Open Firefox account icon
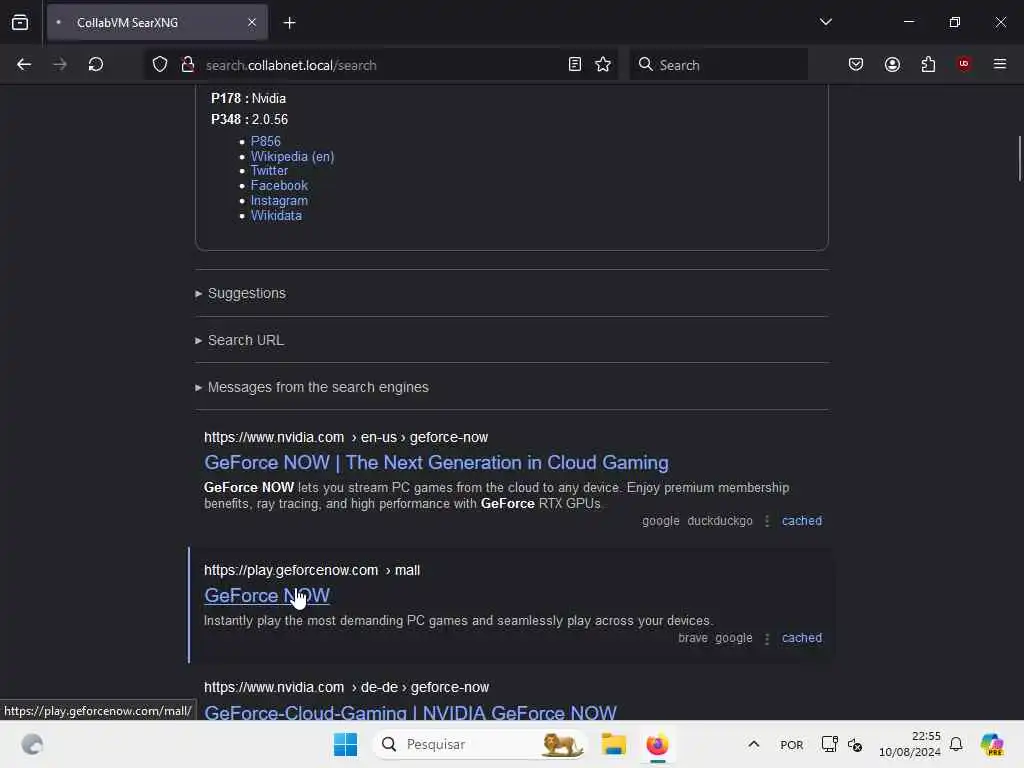Viewport: 1024px width, 768px height. point(892,64)
